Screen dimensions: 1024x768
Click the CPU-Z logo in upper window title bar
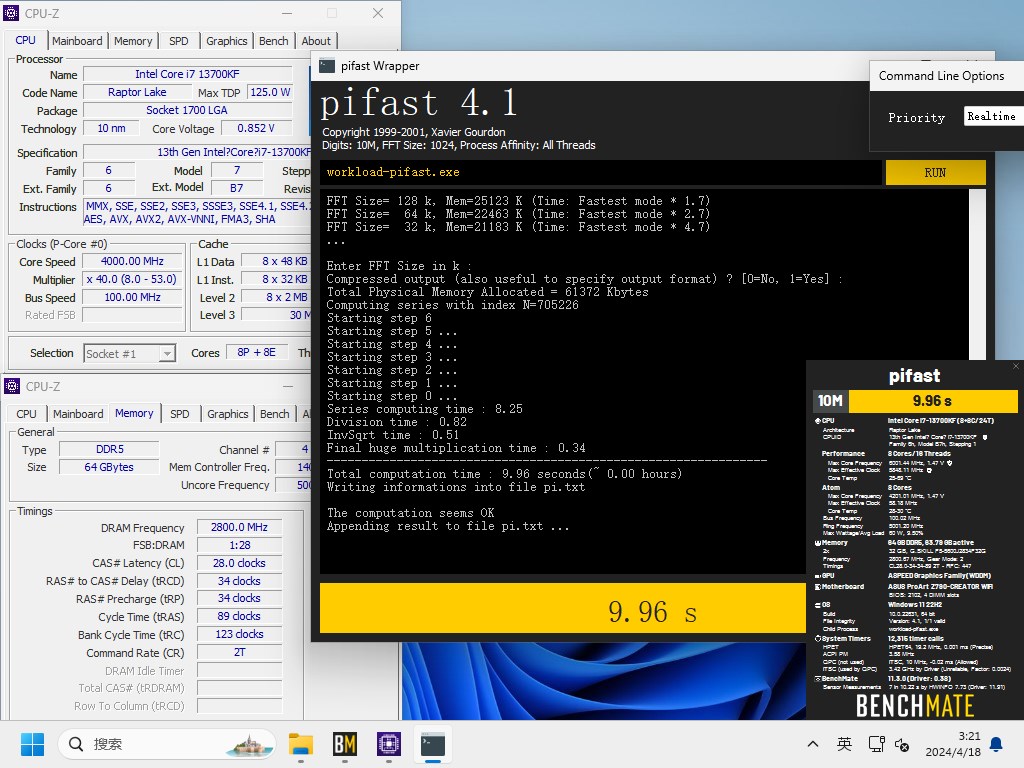click(11, 13)
